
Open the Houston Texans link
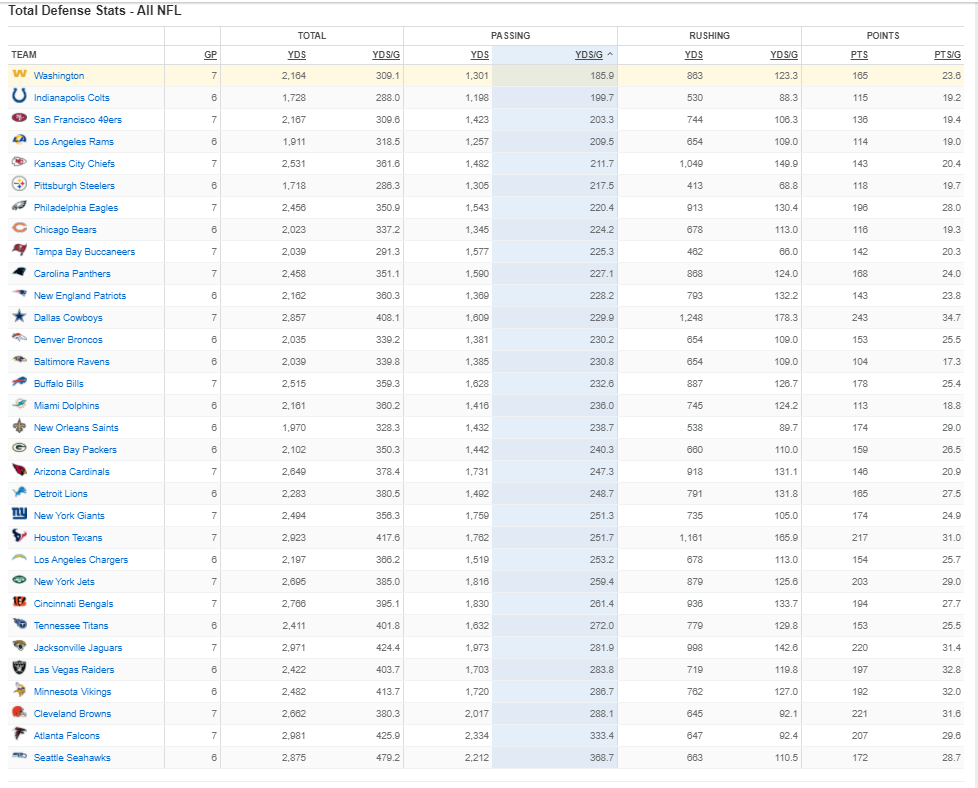tap(68, 537)
